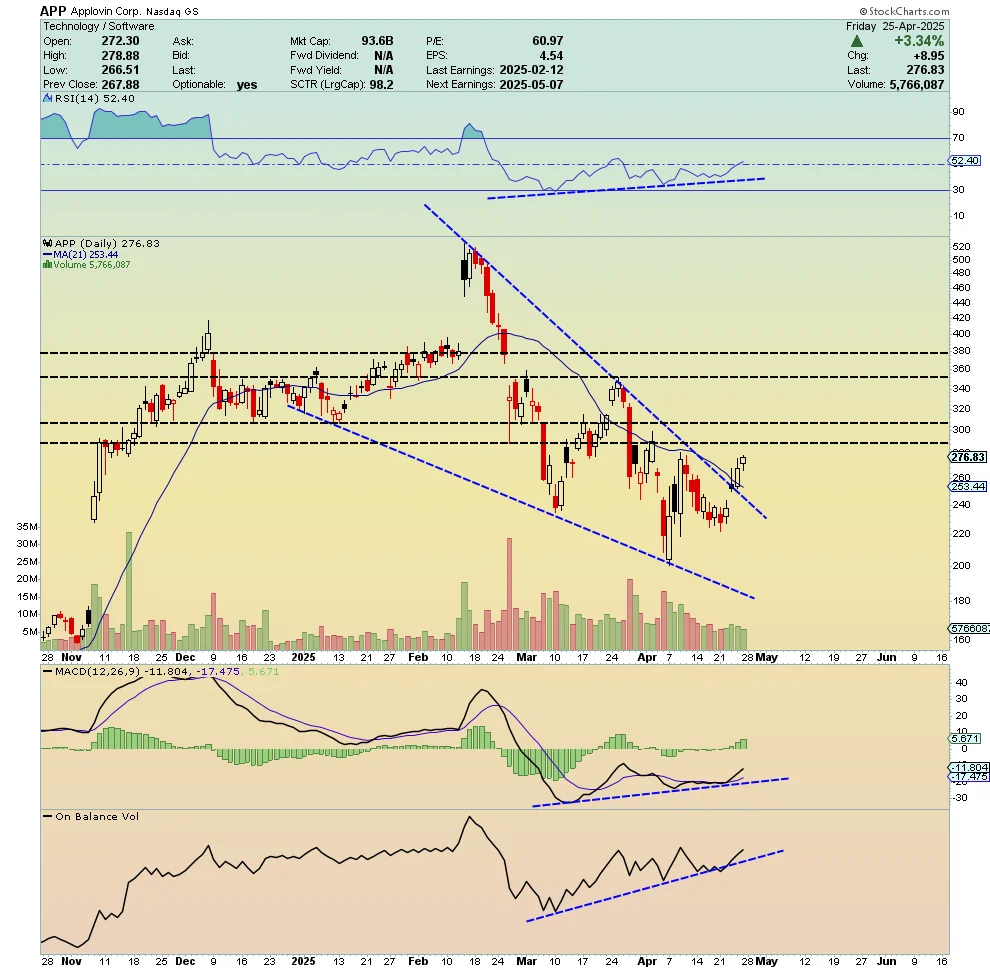Click the MA(21) 253.44 legend entry
The image size is (990, 970).
81,254
